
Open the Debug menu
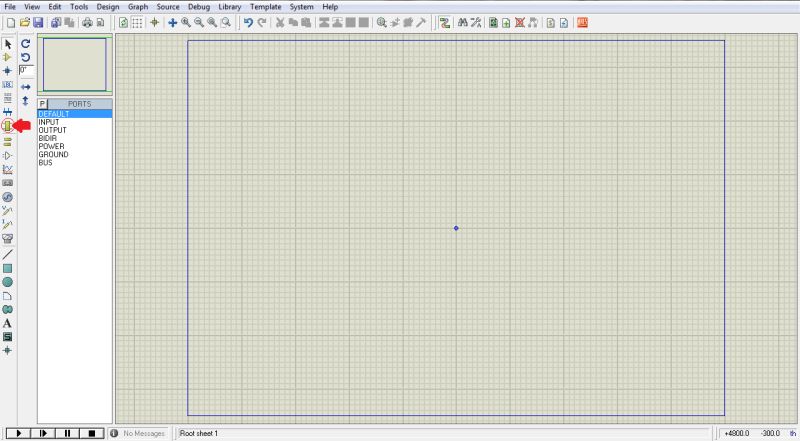tap(199, 7)
